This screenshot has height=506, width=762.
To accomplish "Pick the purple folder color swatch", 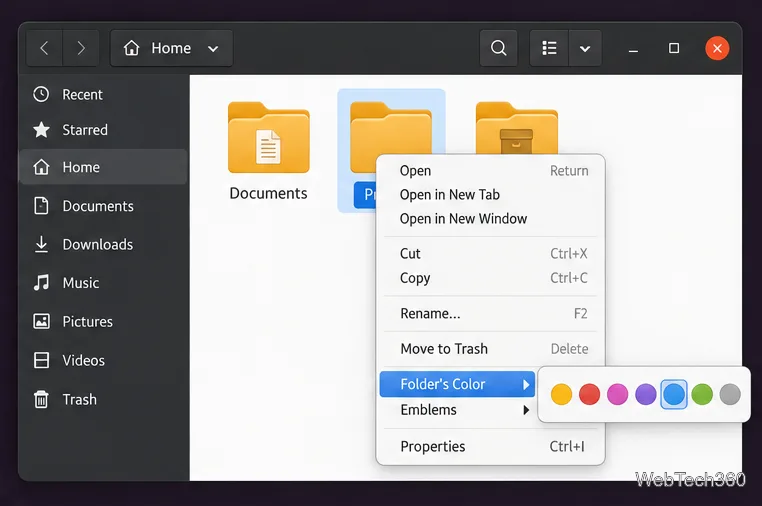I will click(646, 394).
